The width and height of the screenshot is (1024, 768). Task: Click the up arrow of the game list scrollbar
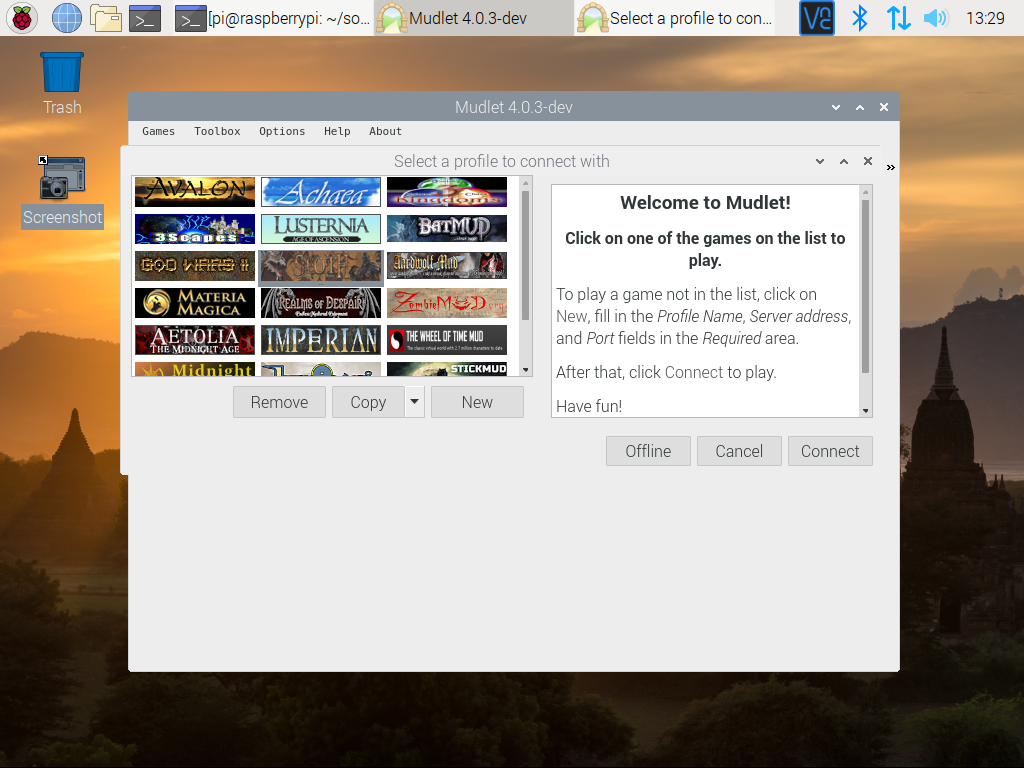click(x=526, y=183)
